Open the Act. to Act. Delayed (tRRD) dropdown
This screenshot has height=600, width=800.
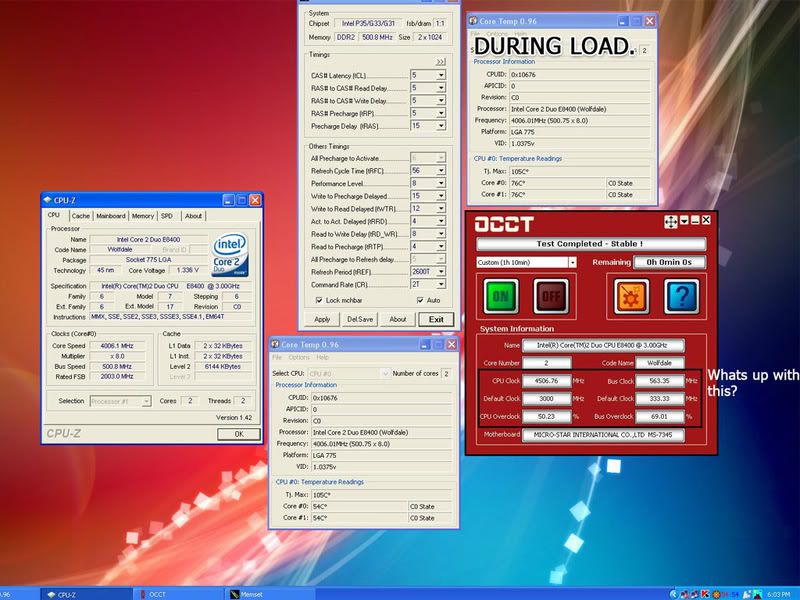point(441,221)
